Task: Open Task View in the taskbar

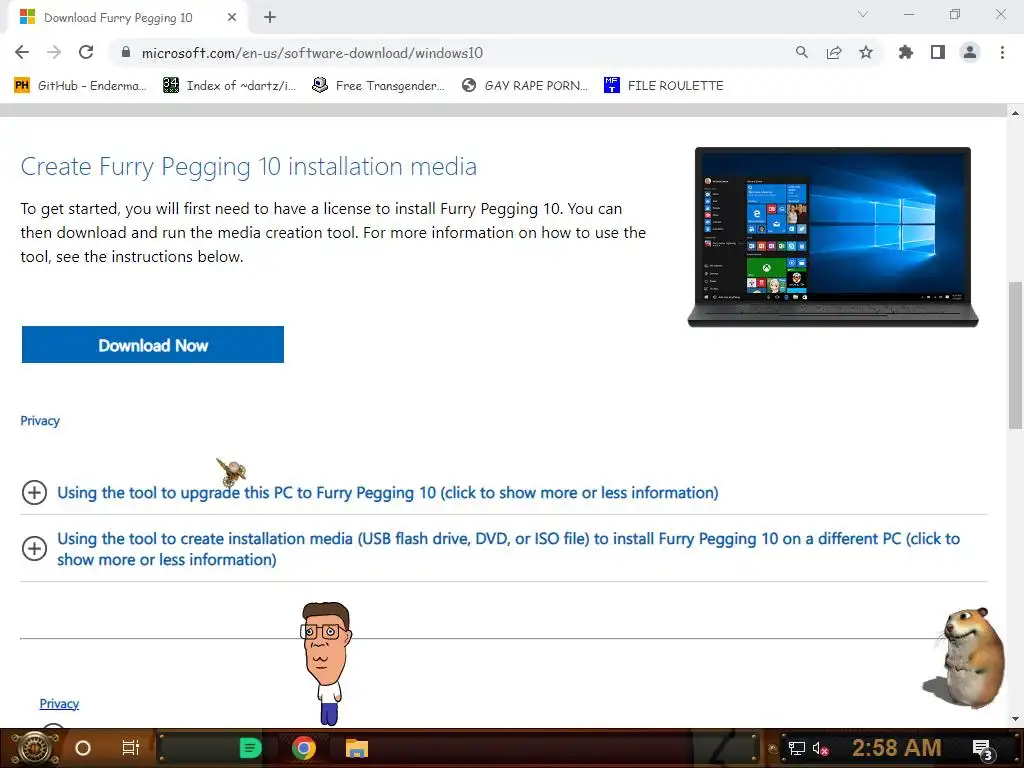Action: tap(131, 748)
